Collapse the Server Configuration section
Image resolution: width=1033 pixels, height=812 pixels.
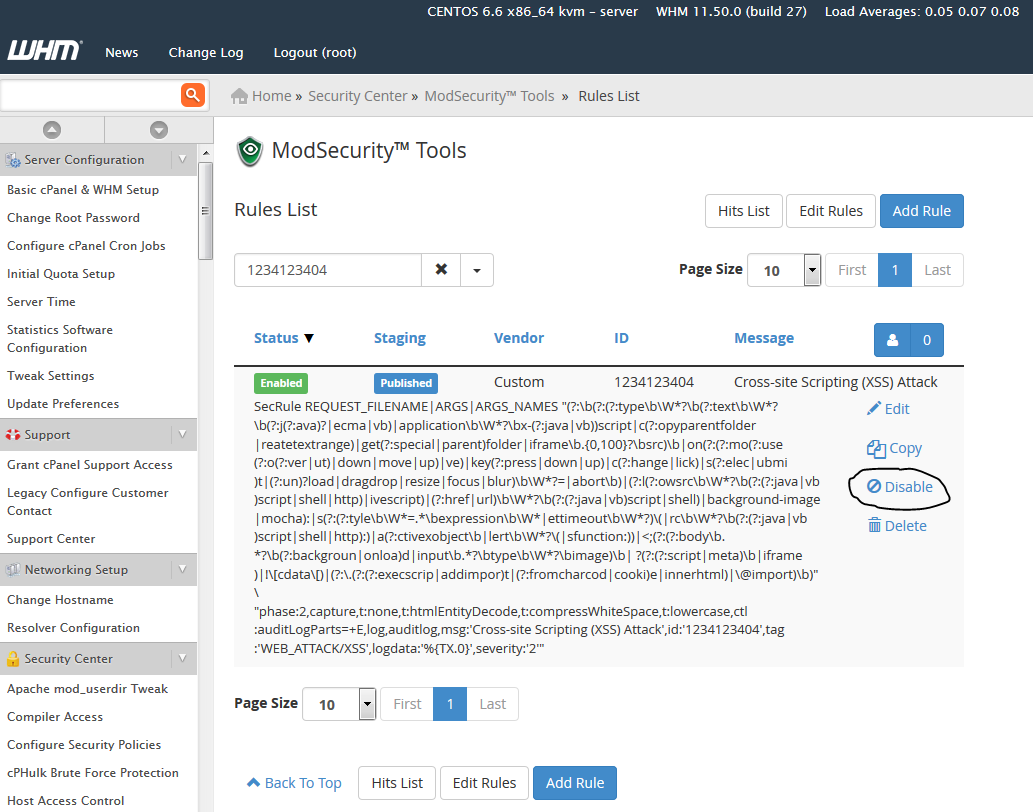click(181, 159)
